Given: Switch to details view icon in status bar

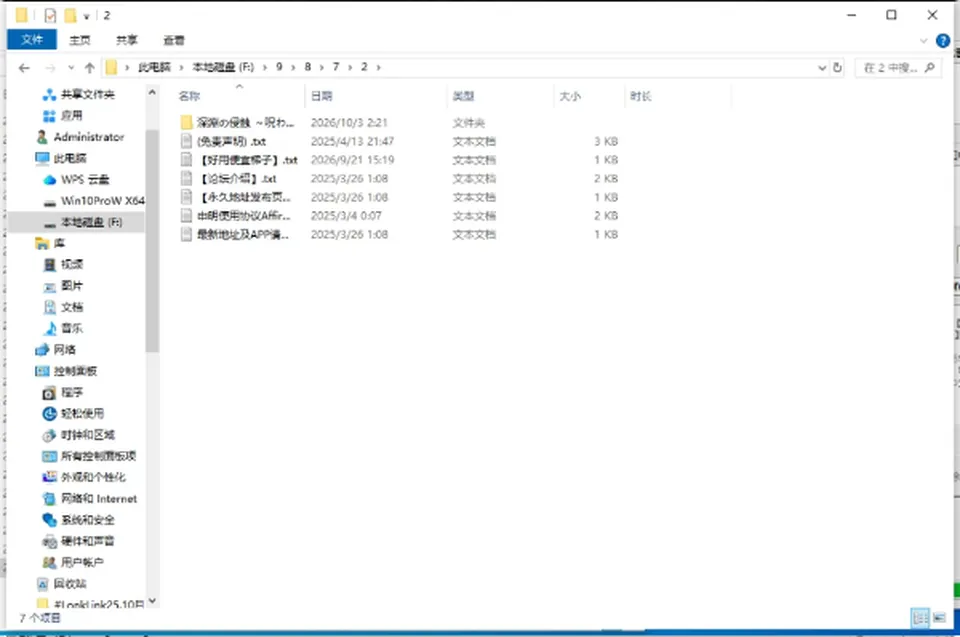Looking at the screenshot, I should click(920, 617).
